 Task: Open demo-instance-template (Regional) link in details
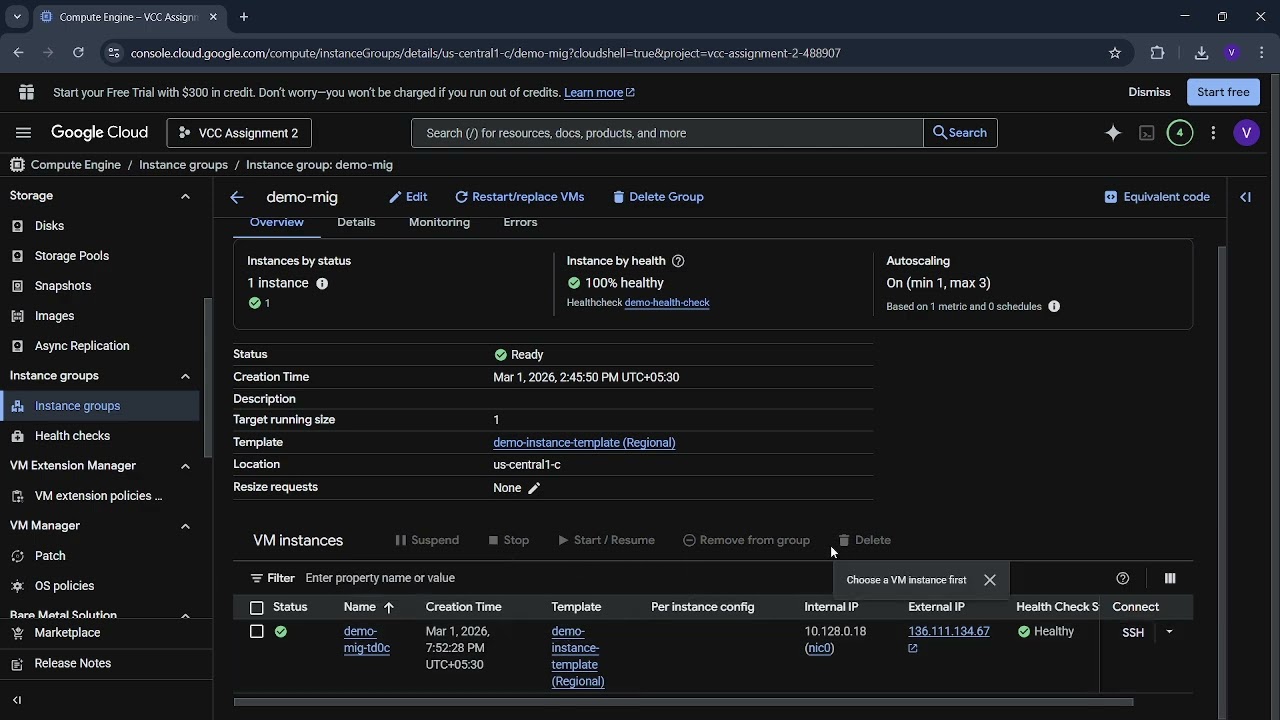584,442
